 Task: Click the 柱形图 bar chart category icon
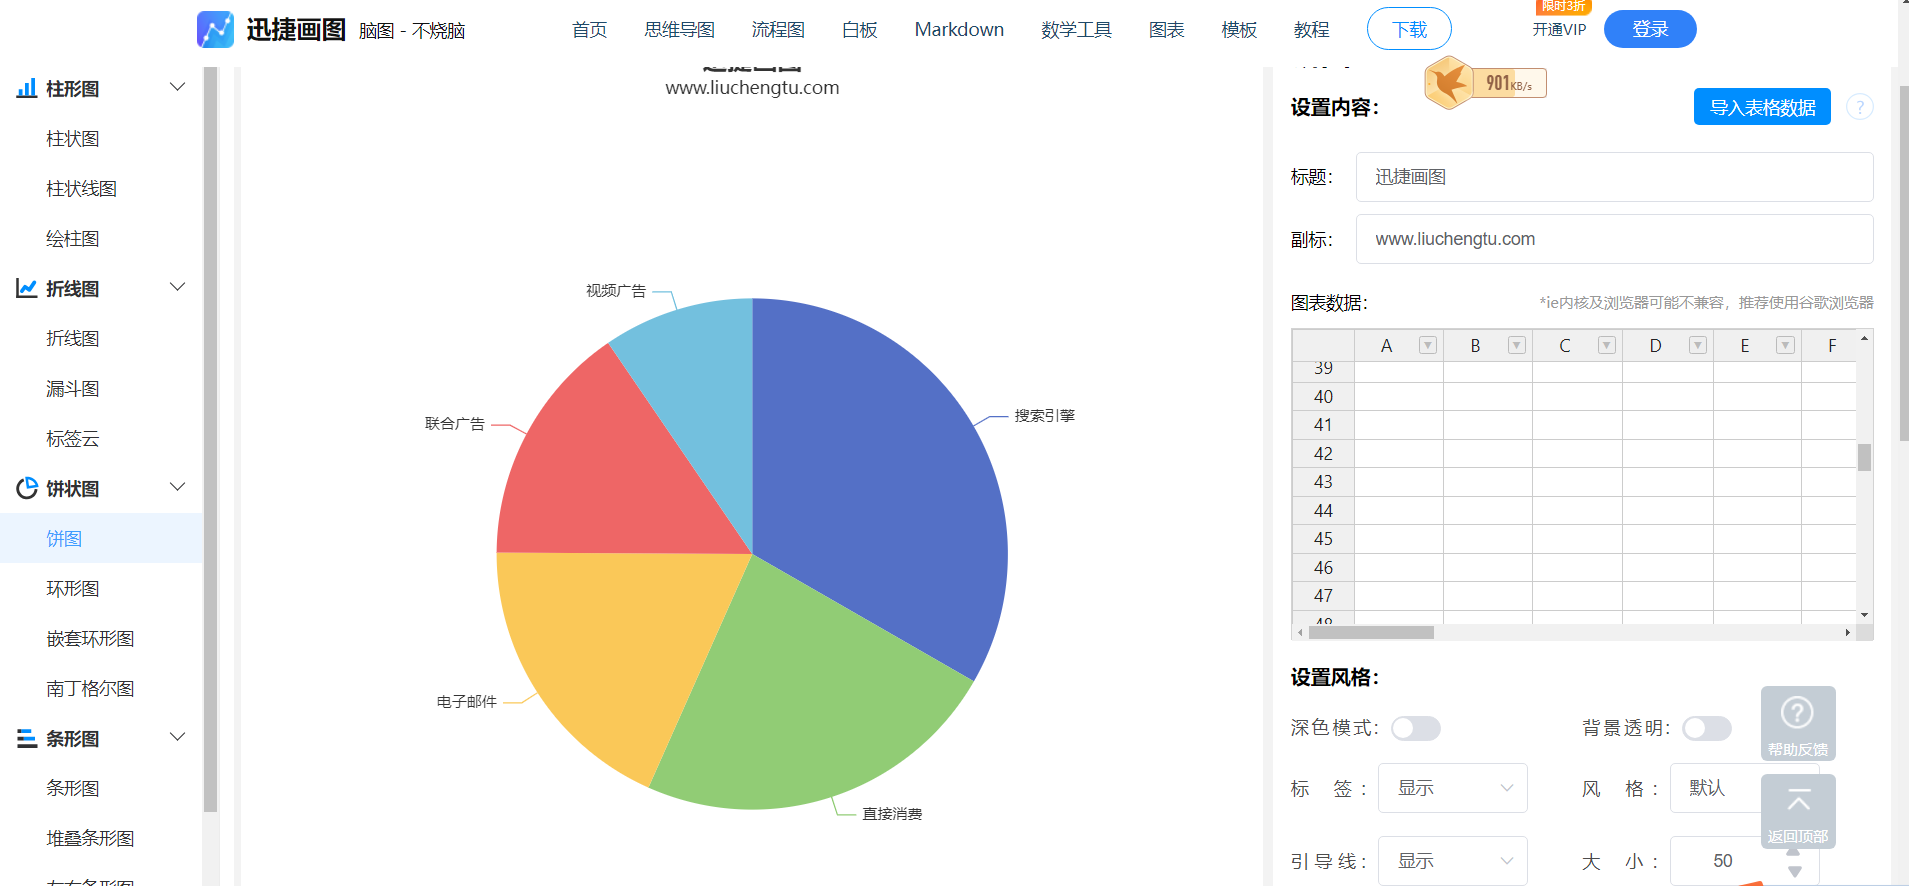(x=27, y=89)
